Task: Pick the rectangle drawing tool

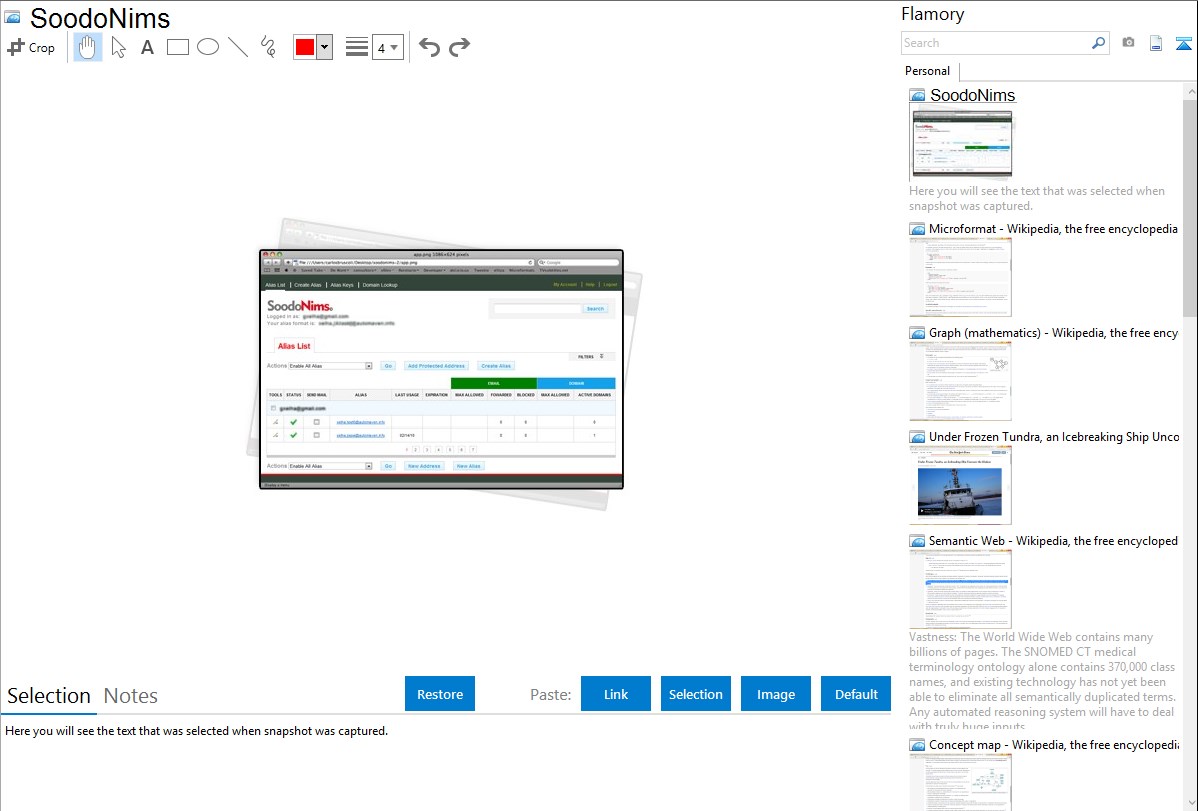Action: click(177, 47)
